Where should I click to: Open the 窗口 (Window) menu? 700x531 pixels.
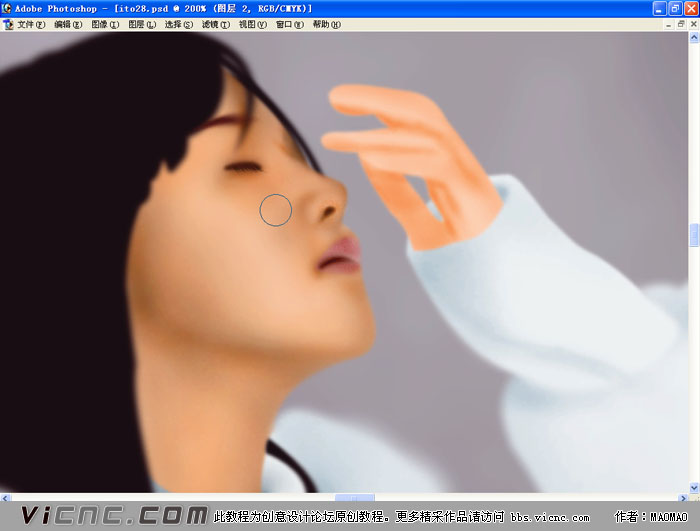point(290,25)
